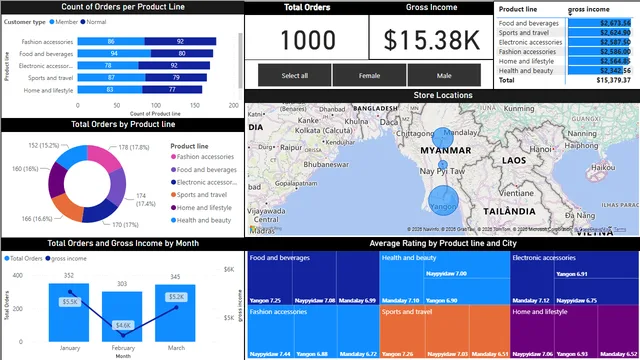This screenshot has width=640, height=360.
Task: Select the February orders column
Action: [122, 317]
